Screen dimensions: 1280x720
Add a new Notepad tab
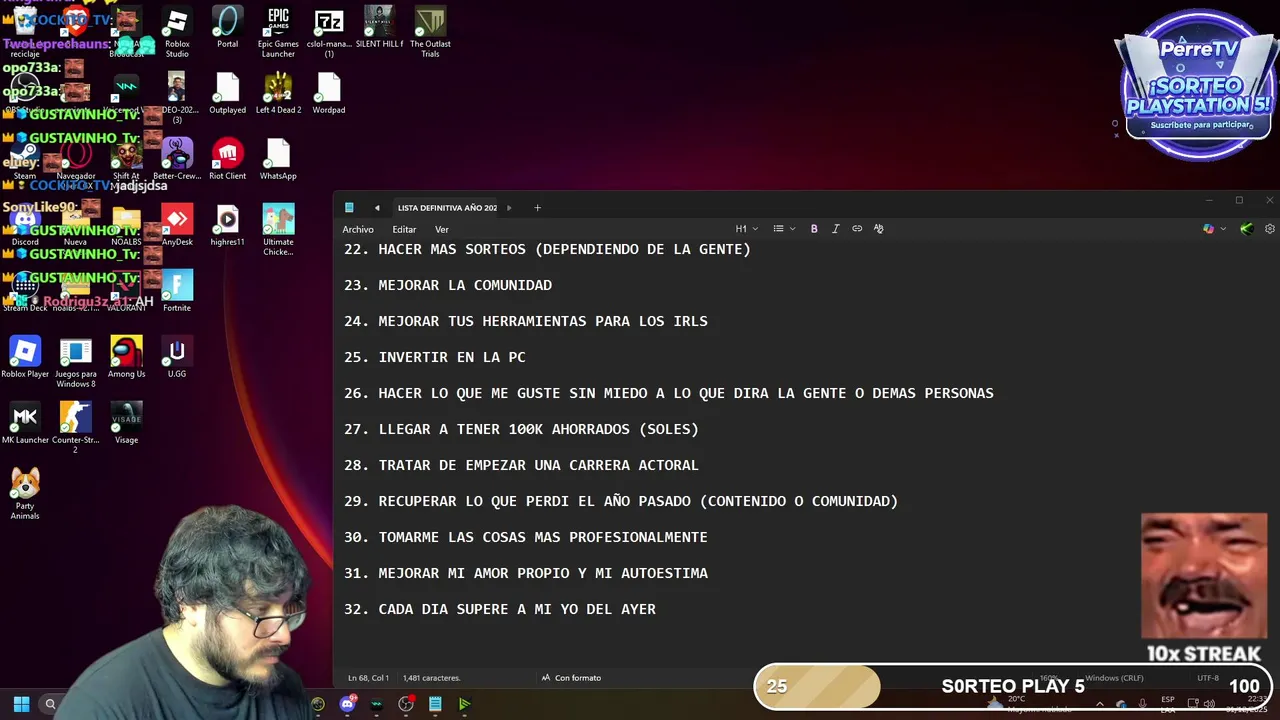point(537,208)
